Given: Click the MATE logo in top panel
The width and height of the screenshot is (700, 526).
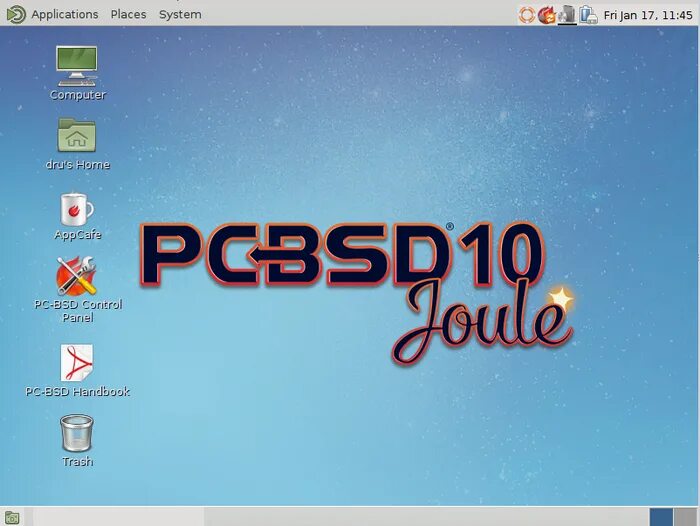Looking at the screenshot, I should click(x=16, y=14).
